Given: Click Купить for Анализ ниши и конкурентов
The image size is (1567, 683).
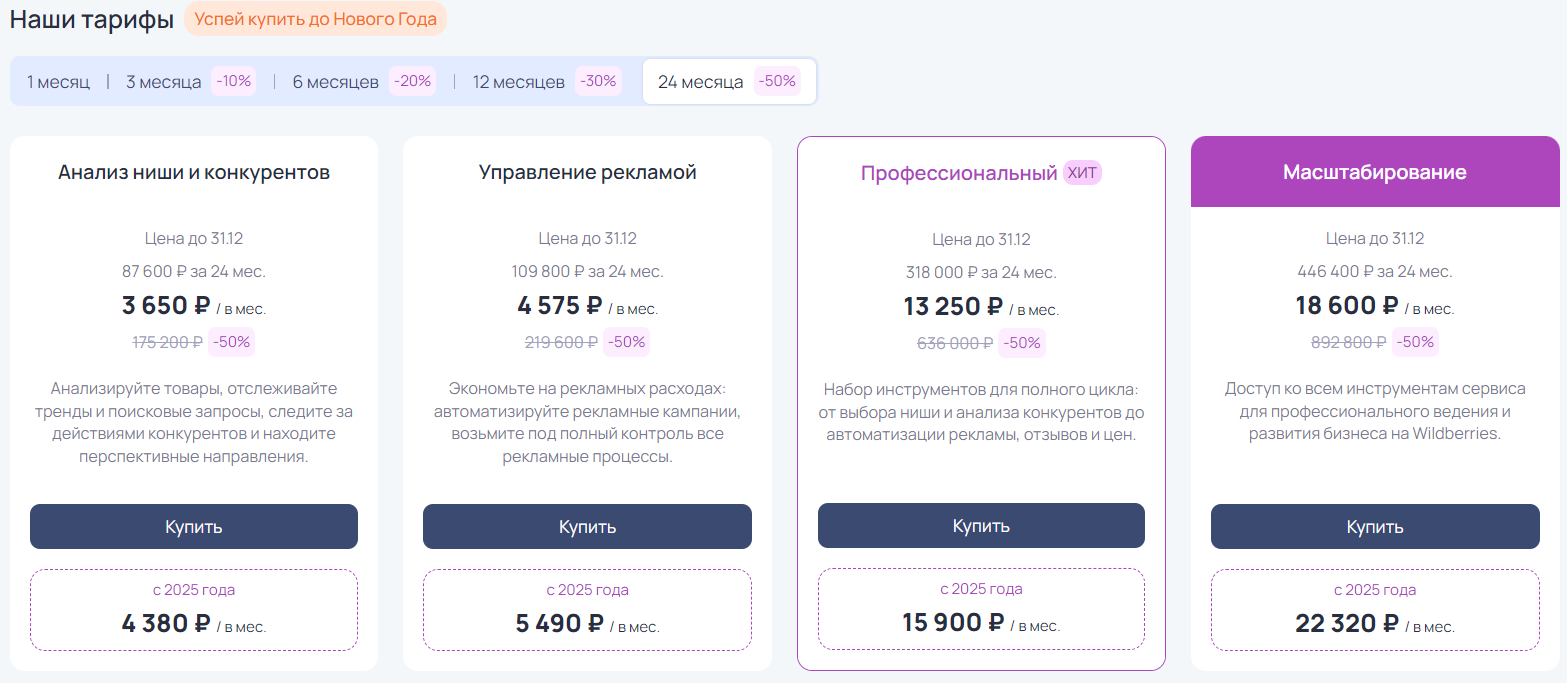Looking at the screenshot, I should click(x=193, y=525).
